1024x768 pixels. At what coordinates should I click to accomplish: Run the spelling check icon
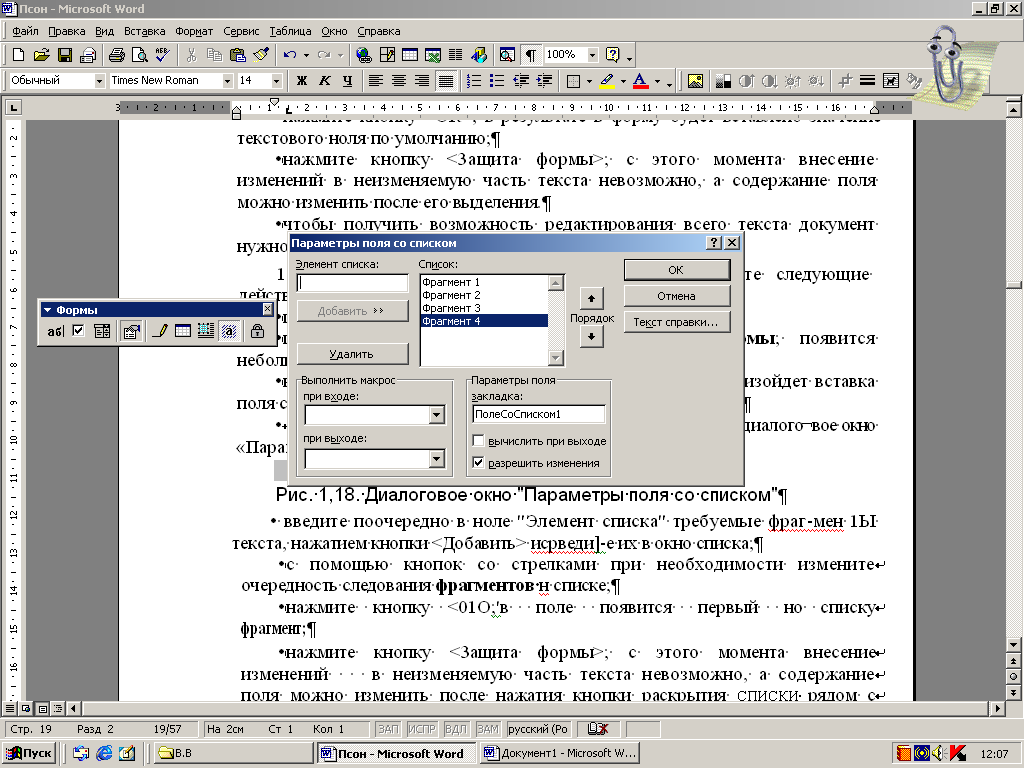coord(162,55)
